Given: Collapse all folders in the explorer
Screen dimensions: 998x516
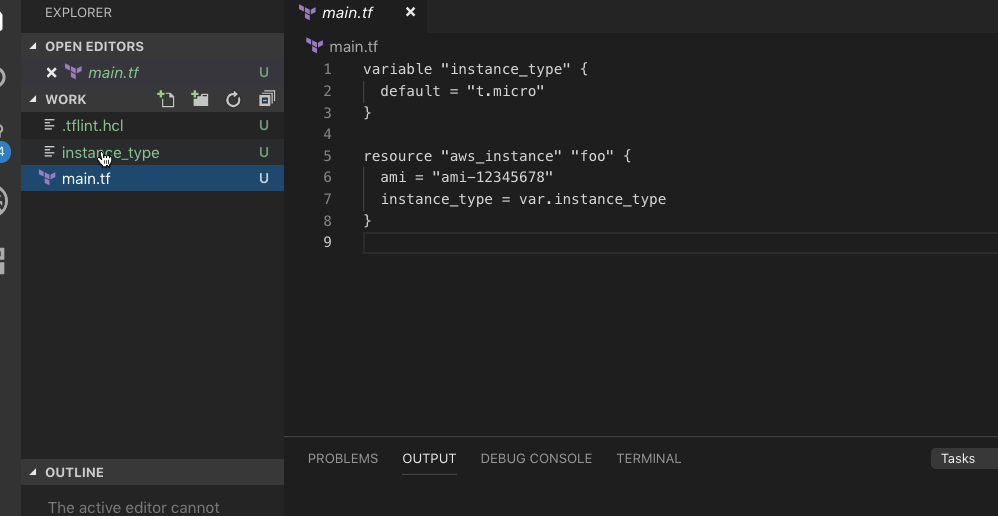Looking at the screenshot, I should click(266, 99).
